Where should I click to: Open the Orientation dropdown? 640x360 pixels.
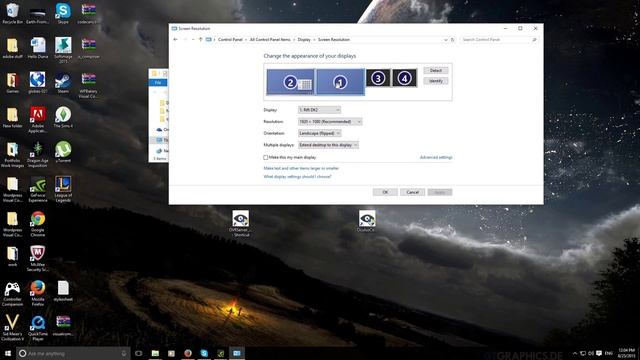pos(320,133)
